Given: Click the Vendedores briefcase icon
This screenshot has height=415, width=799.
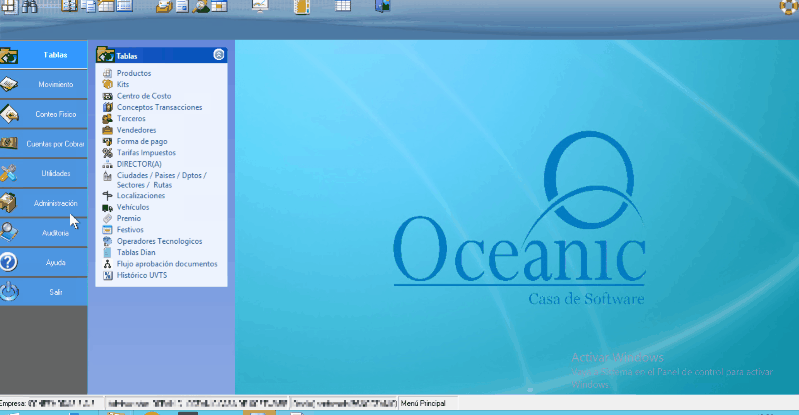Looking at the screenshot, I should [x=108, y=130].
